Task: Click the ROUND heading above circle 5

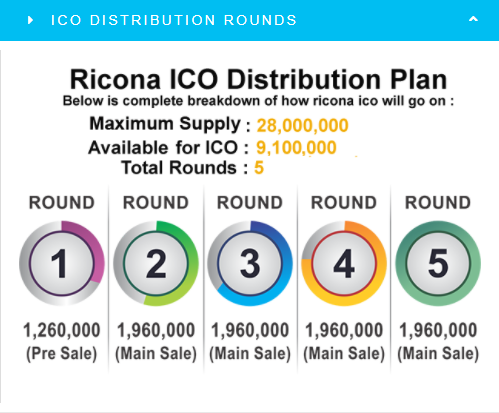Action: (438, 203)
